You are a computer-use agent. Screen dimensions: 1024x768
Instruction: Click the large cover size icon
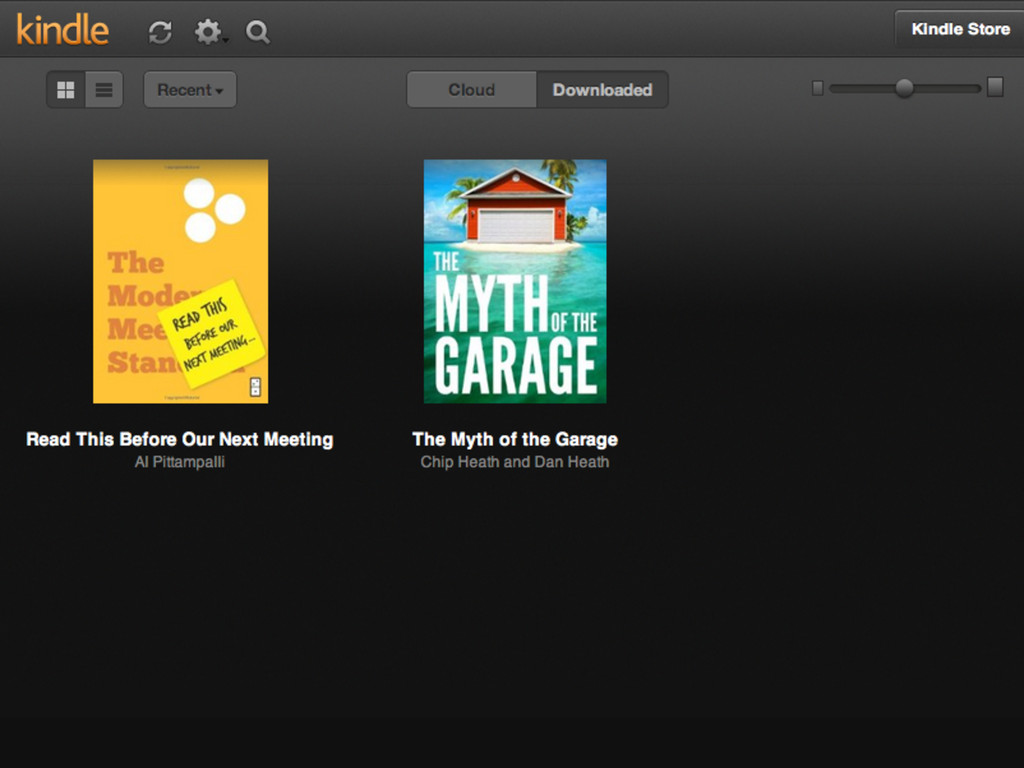pos(995,87)
